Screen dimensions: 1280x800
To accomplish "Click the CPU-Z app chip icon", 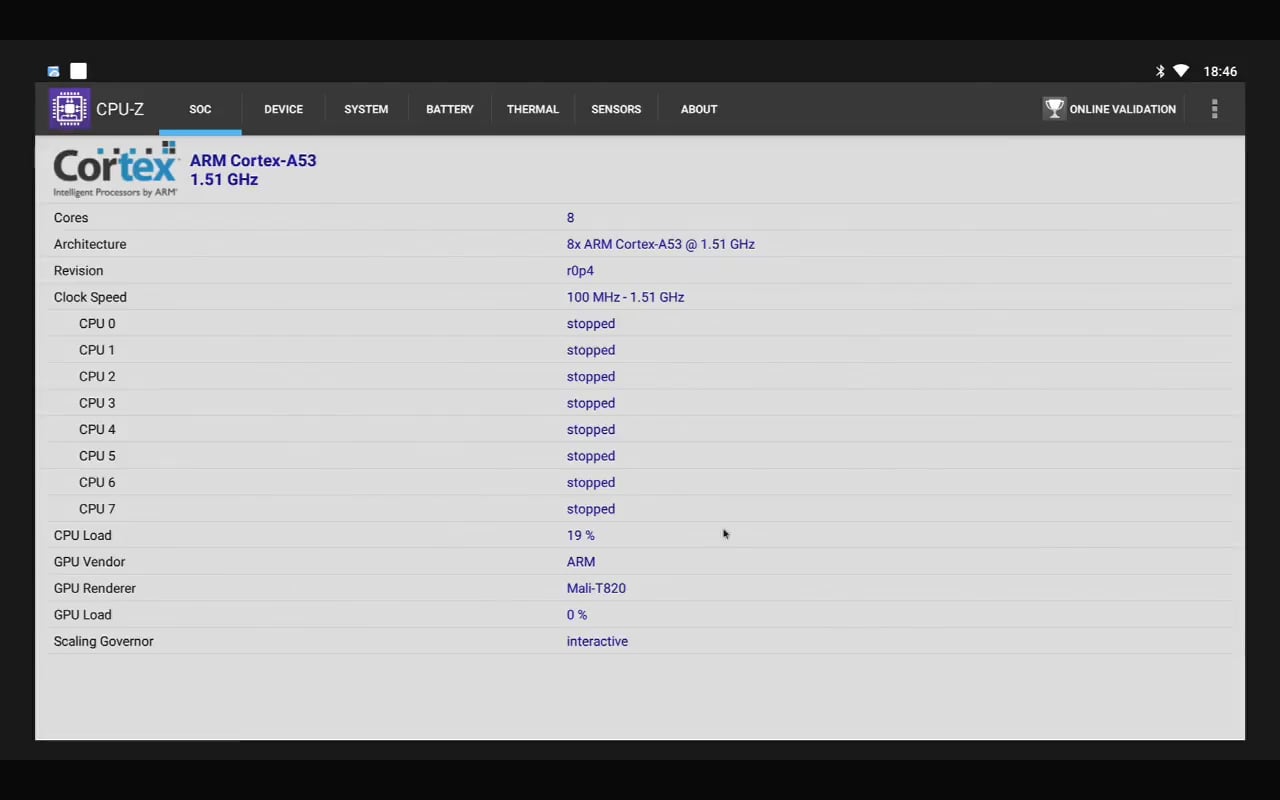I will [x=70, y=109].
